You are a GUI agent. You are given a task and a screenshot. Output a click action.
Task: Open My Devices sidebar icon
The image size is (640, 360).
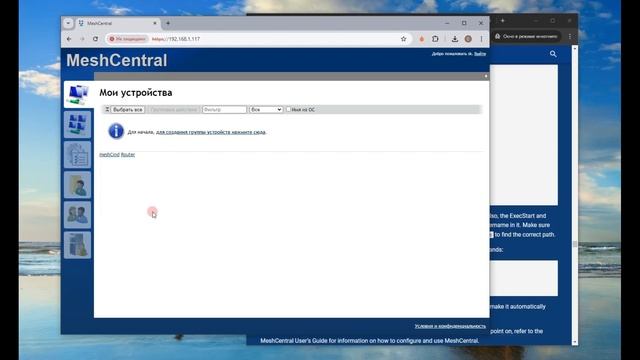point(78,94)
